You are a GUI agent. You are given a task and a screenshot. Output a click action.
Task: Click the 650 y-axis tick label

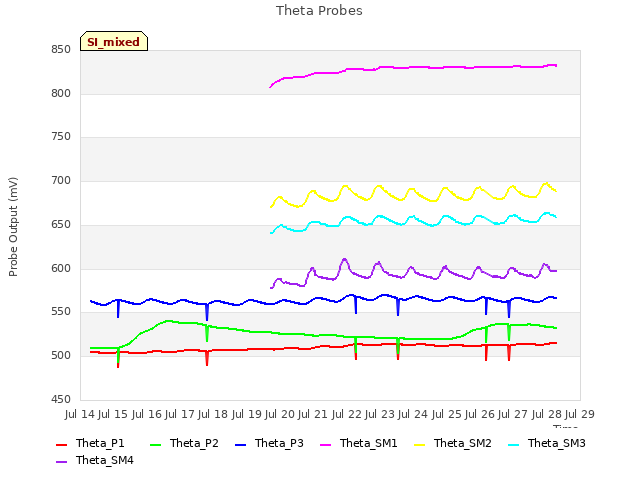pos(61,224)
